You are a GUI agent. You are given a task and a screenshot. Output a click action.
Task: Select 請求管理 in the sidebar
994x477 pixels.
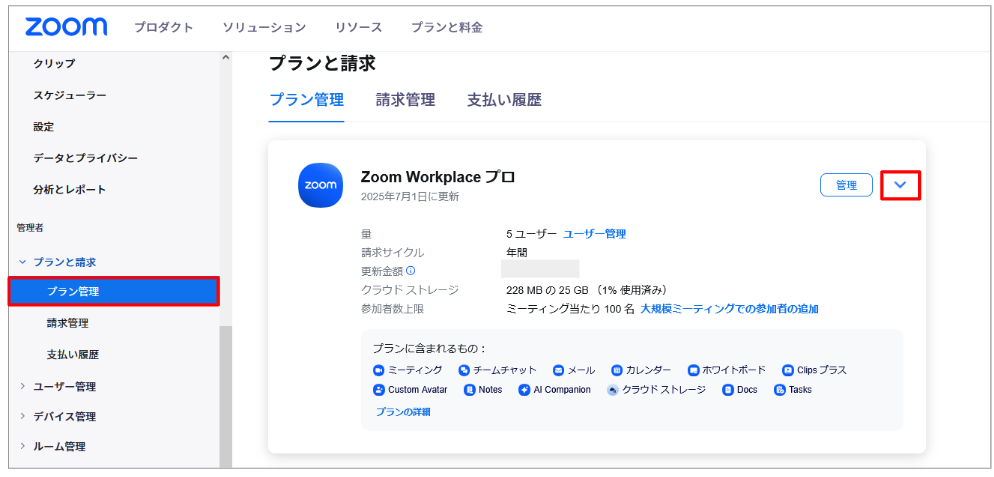68,323
